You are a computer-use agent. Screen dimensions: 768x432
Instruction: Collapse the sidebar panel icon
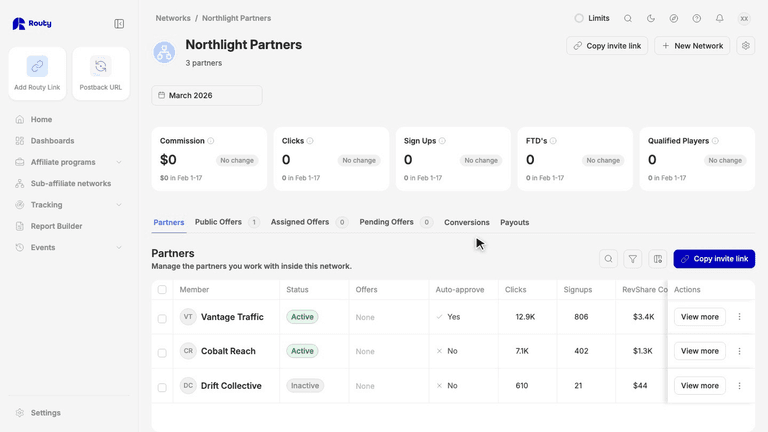click(x=119, y=24)
